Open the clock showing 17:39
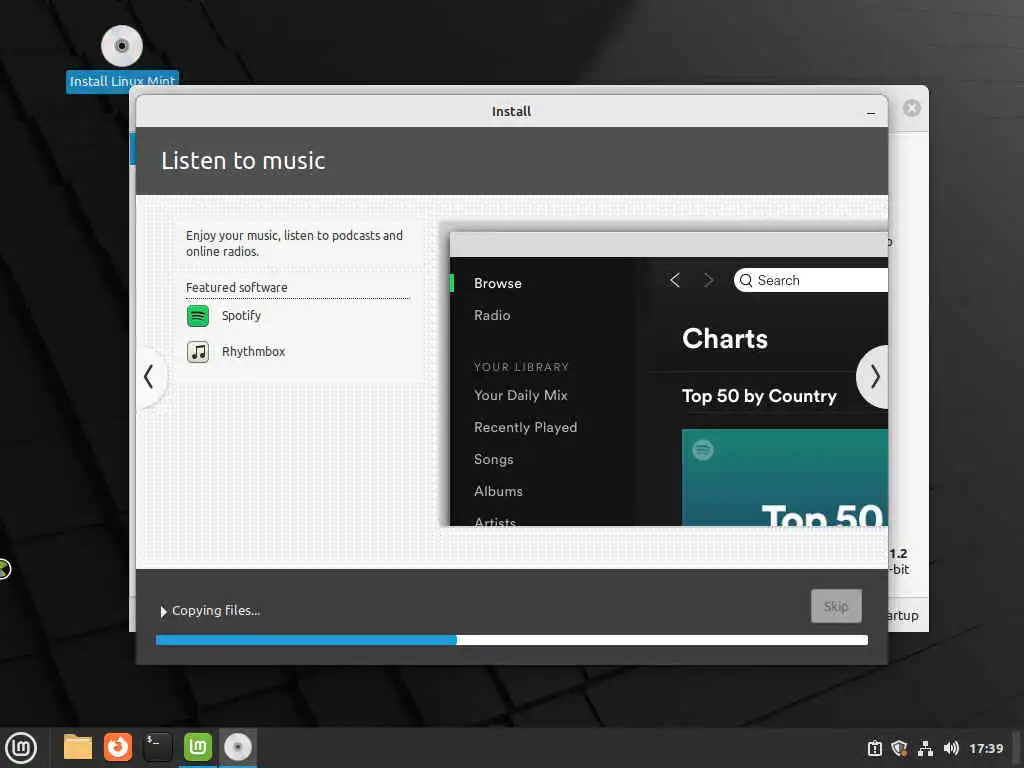1024x768 pixels. point(986,748)
